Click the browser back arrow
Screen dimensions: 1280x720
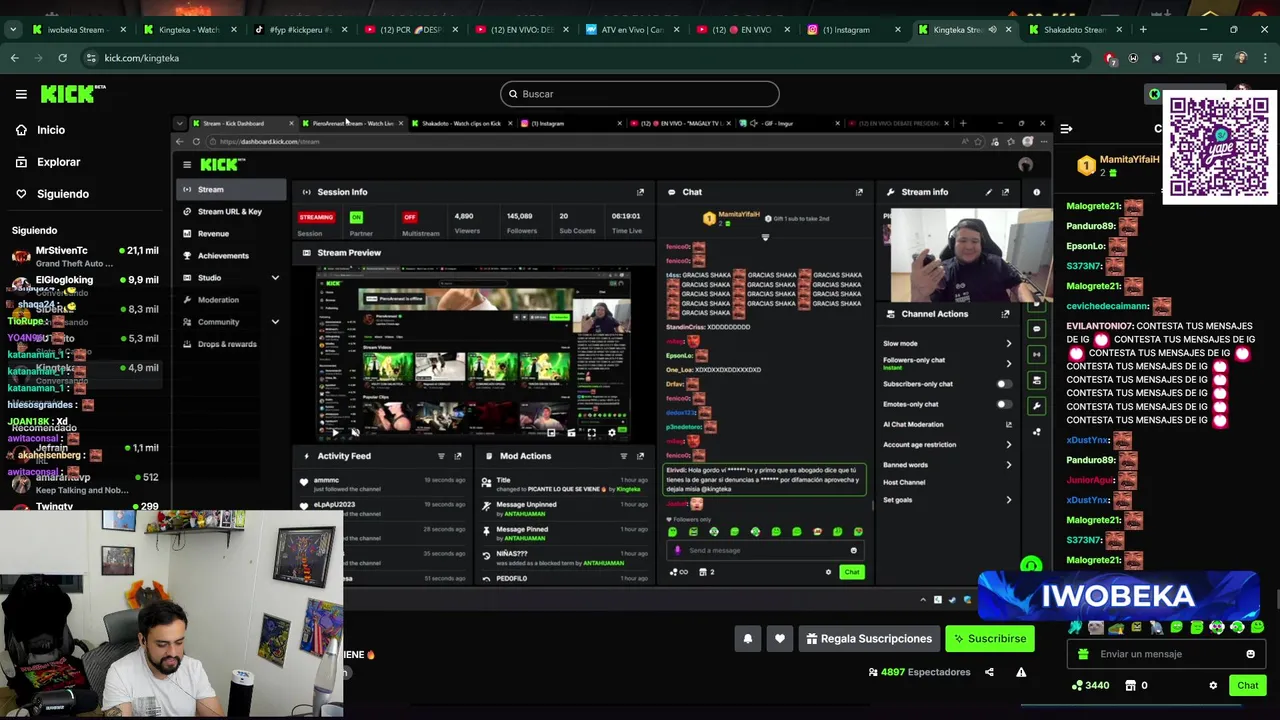15,58
